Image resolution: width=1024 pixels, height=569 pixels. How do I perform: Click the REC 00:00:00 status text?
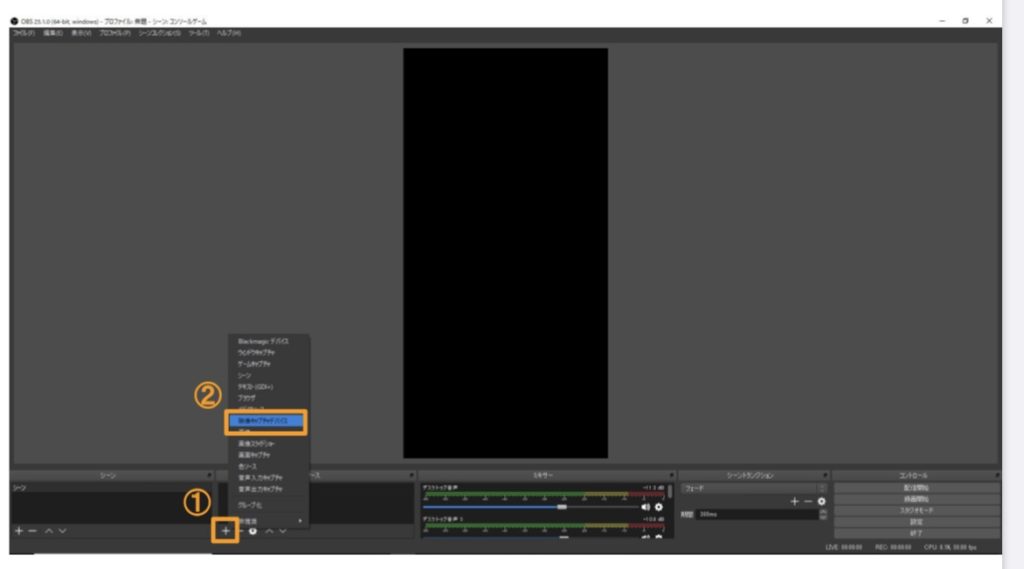(x=893, y=547)
